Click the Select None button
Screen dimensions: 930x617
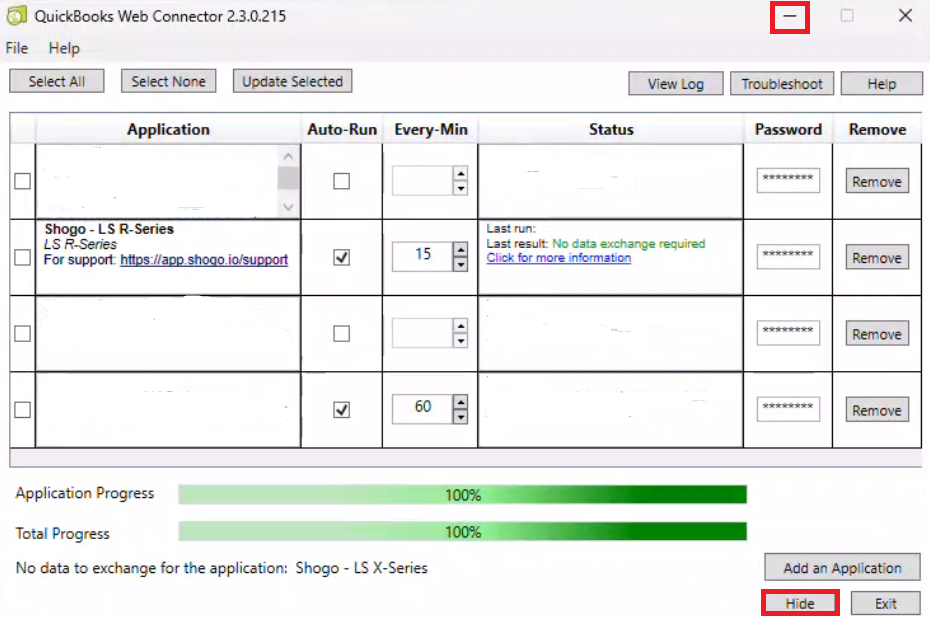point(168,81)
